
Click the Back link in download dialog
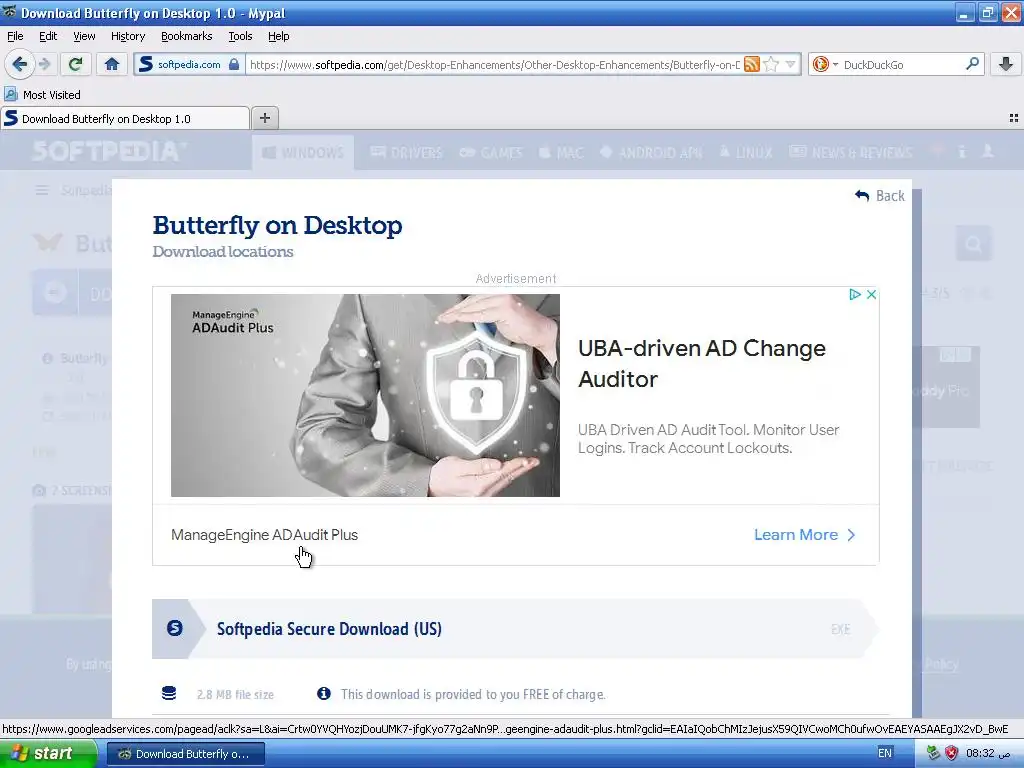click(880, 195)
